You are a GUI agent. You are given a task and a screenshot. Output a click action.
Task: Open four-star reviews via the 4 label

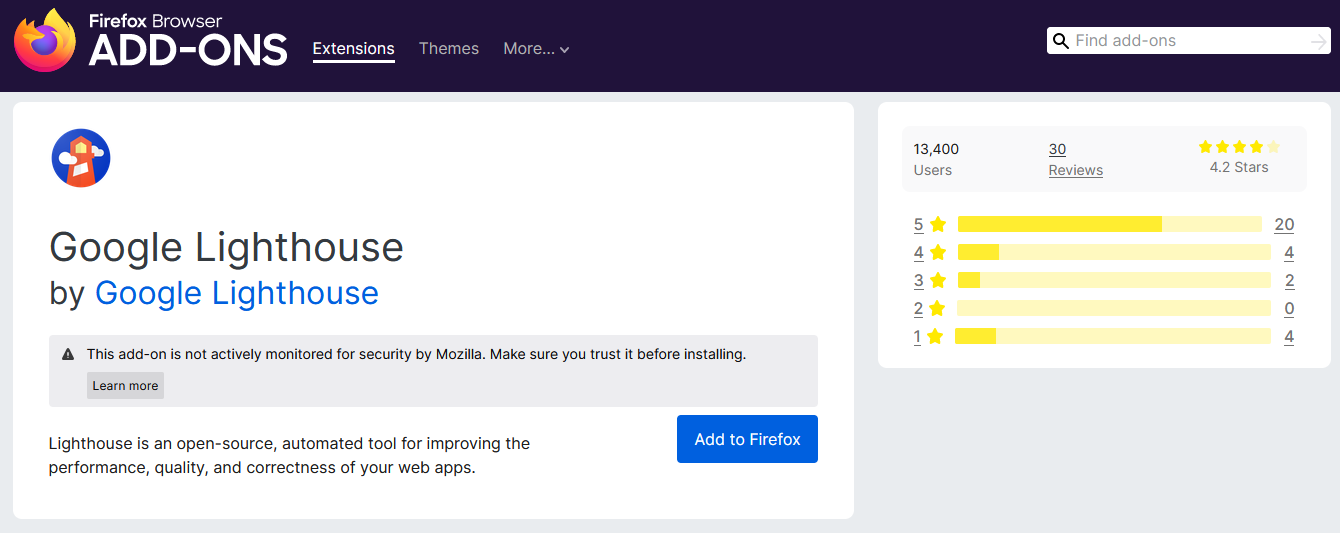(918, 252)
